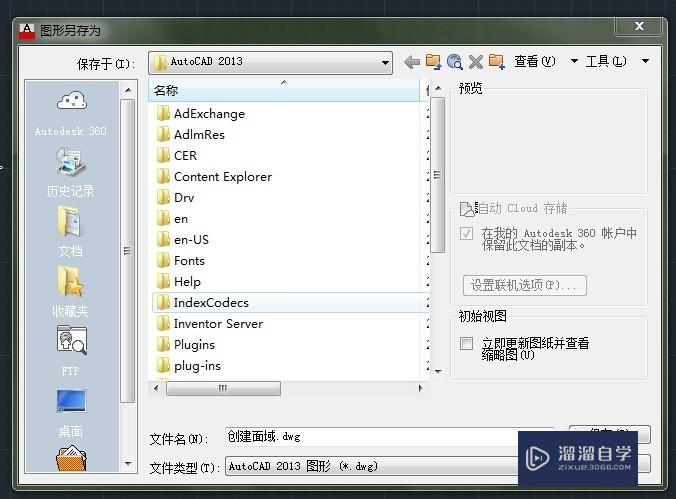This screenshot has height=499, width=676.
Task: Click horizontal scroll right arrow
Action: (x=420, y=388)
